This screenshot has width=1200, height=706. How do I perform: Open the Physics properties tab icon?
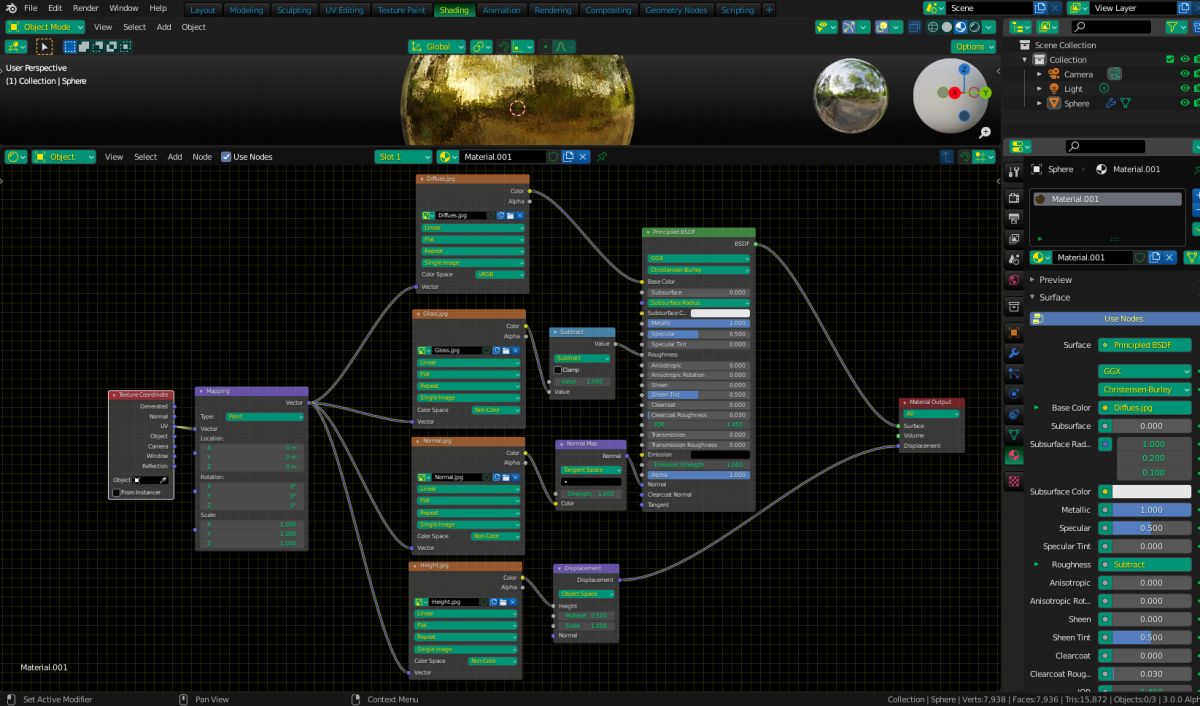pos(1014,393)
